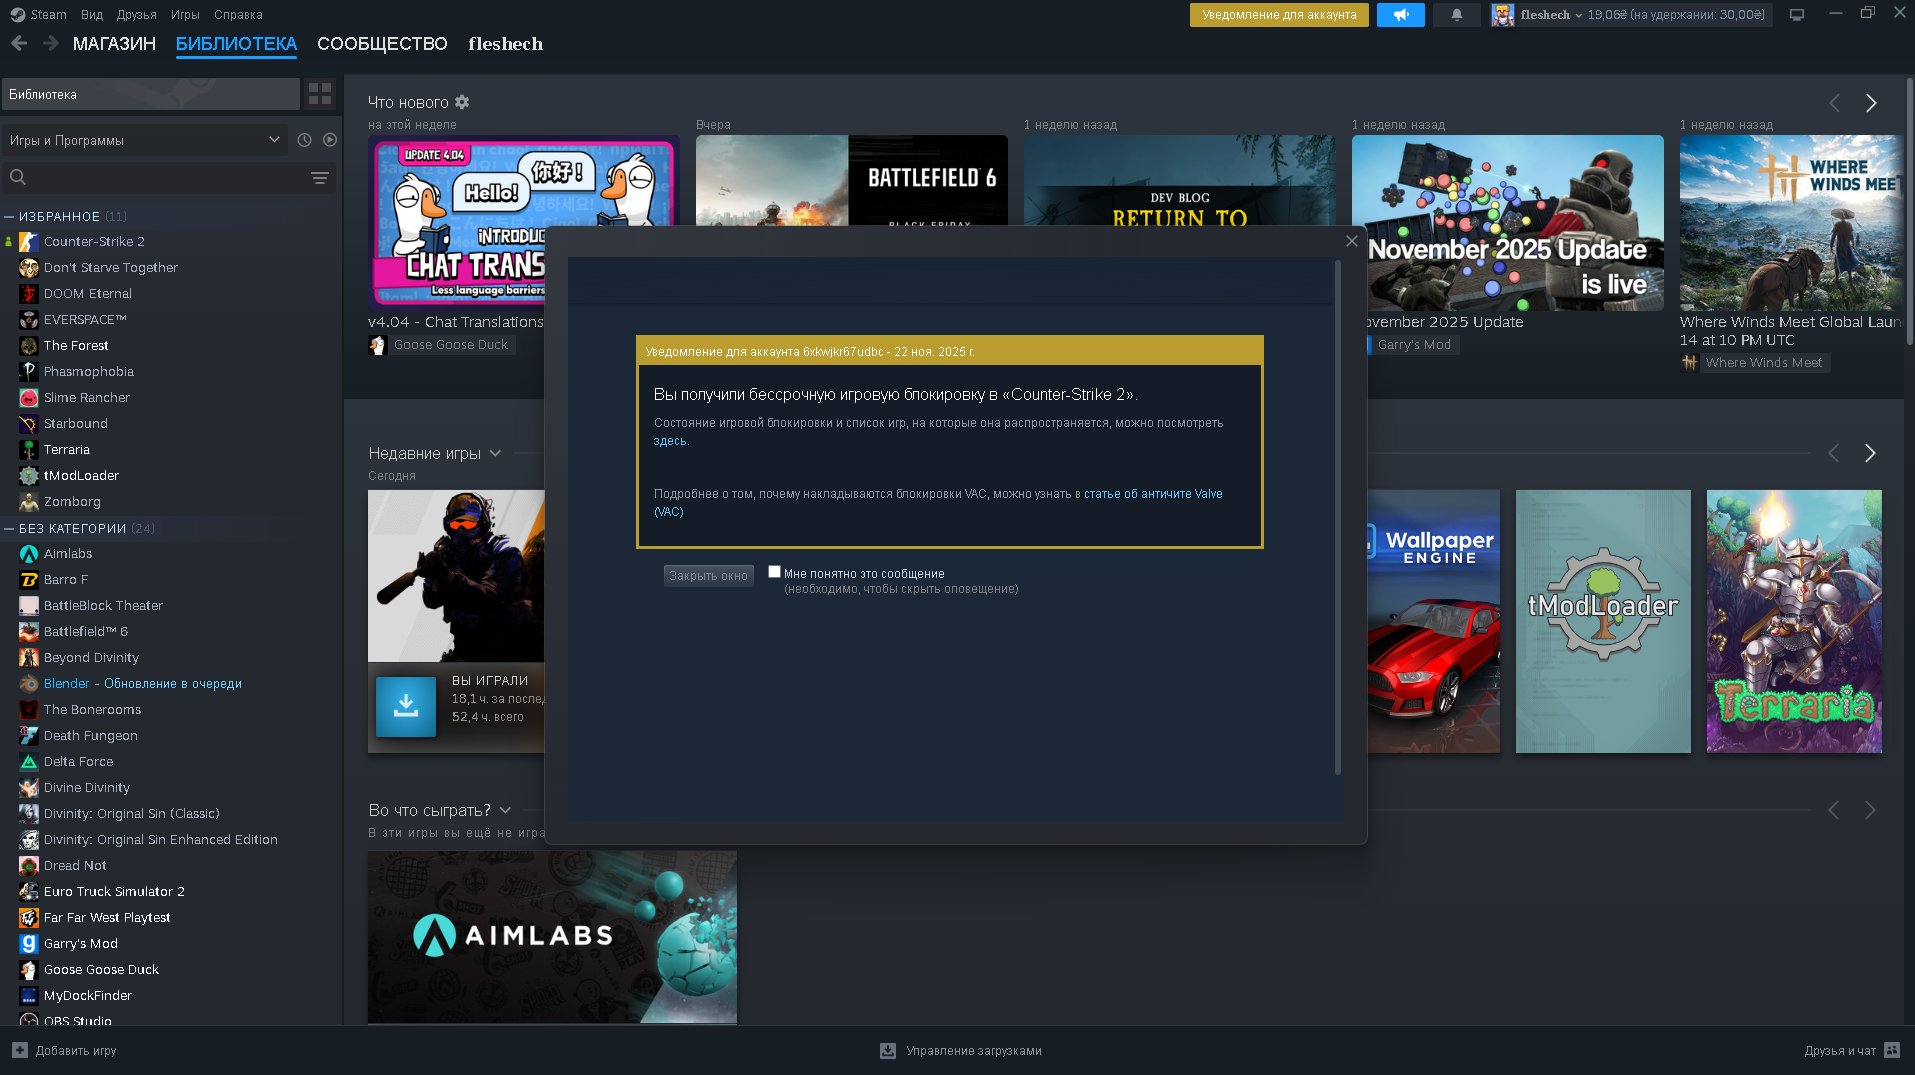Open the megaphone announcements button

[1400, 15]
